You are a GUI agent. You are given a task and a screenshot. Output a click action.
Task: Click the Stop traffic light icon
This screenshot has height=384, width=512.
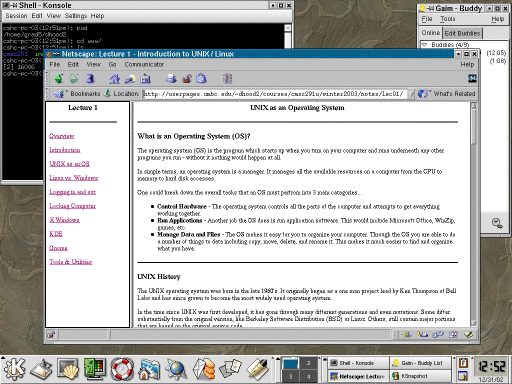coord(228,79)
